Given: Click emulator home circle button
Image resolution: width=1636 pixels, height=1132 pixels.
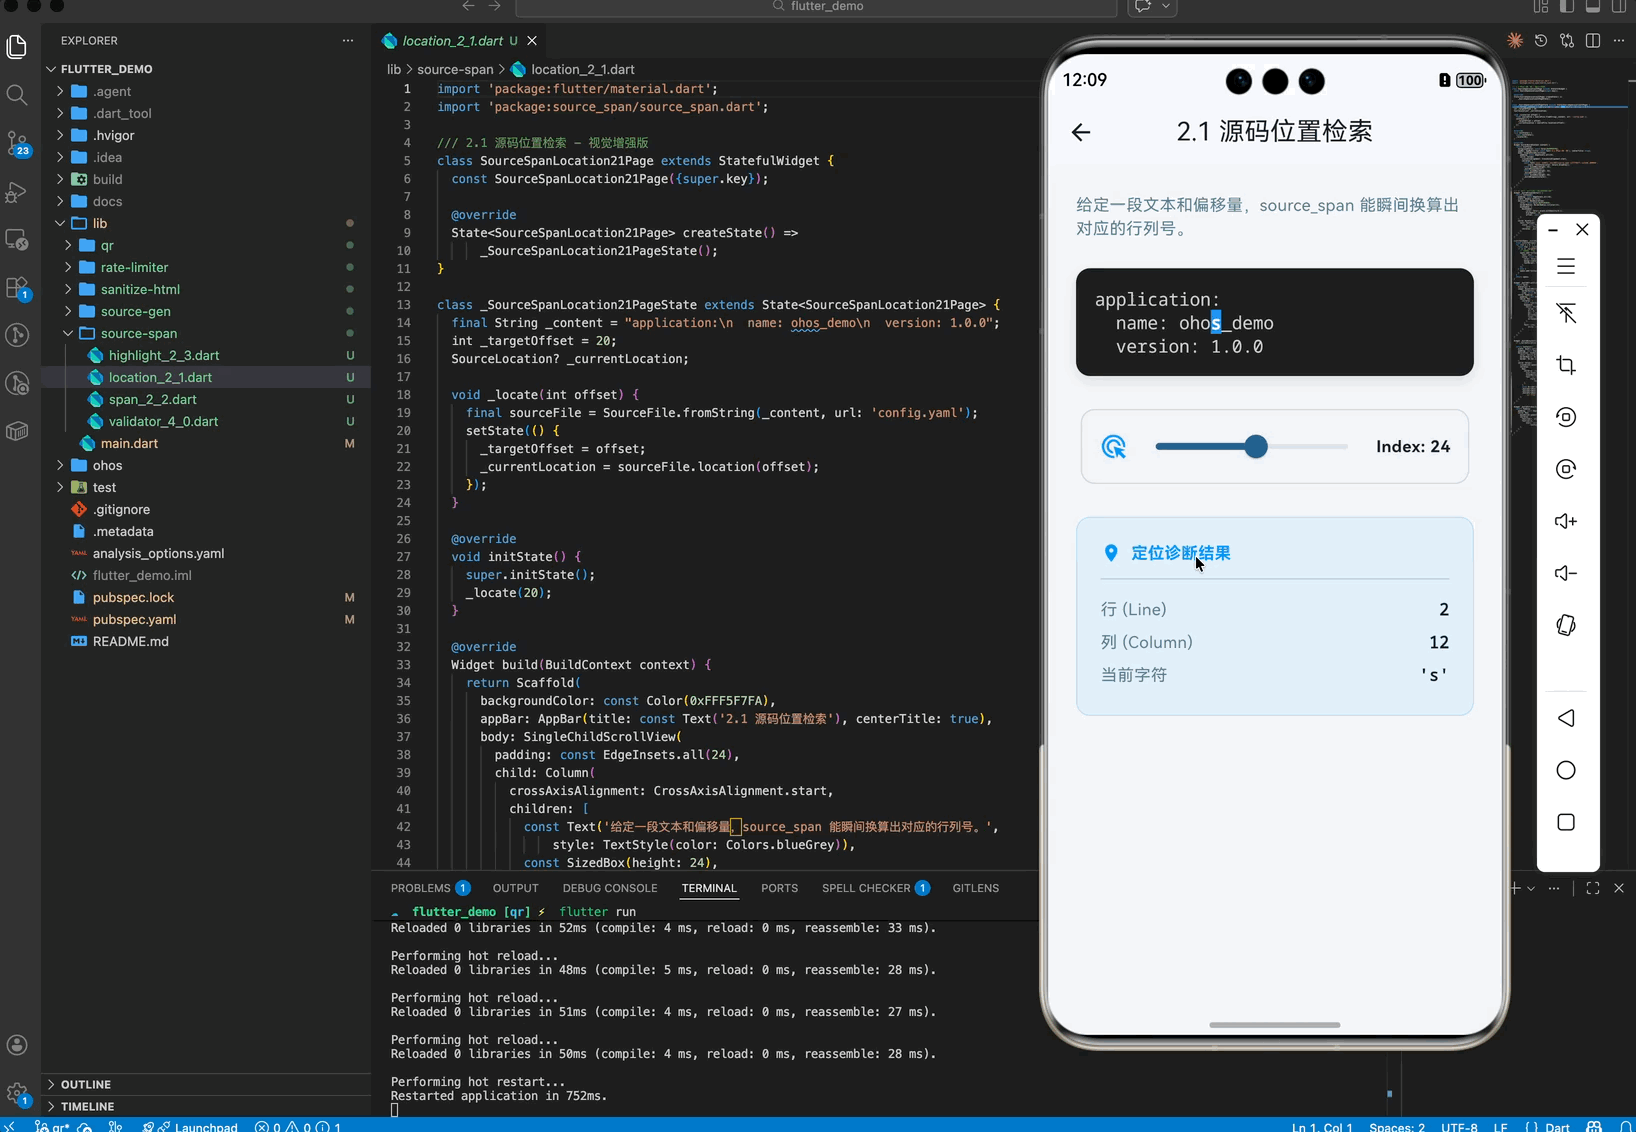Looking at the screenshot, I should click(1566, 770).
